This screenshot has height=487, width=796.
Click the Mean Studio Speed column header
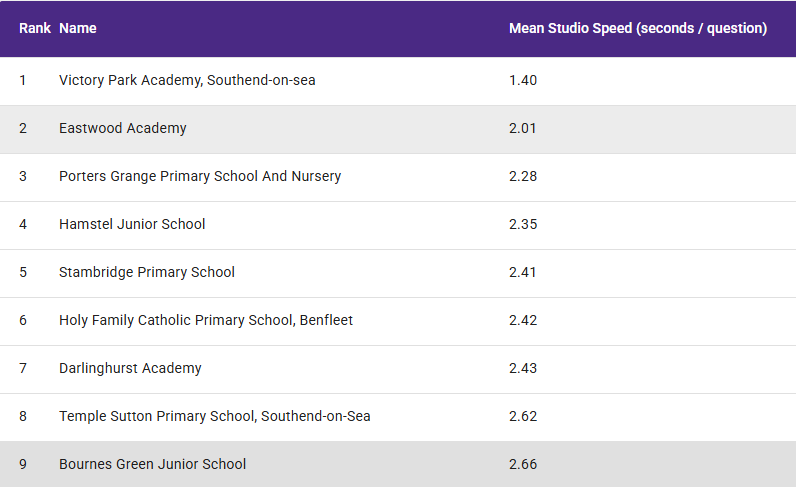tap(638, 28)
